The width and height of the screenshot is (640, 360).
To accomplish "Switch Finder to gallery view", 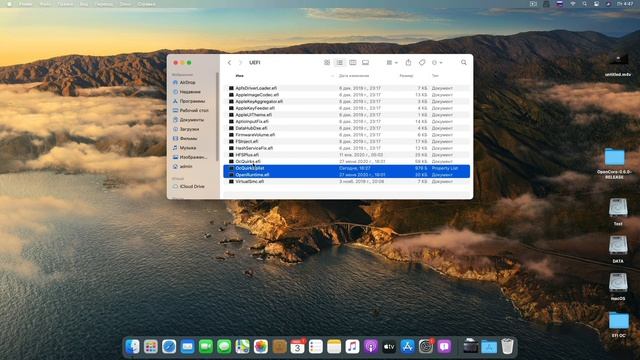I will (x=365, y=62).
